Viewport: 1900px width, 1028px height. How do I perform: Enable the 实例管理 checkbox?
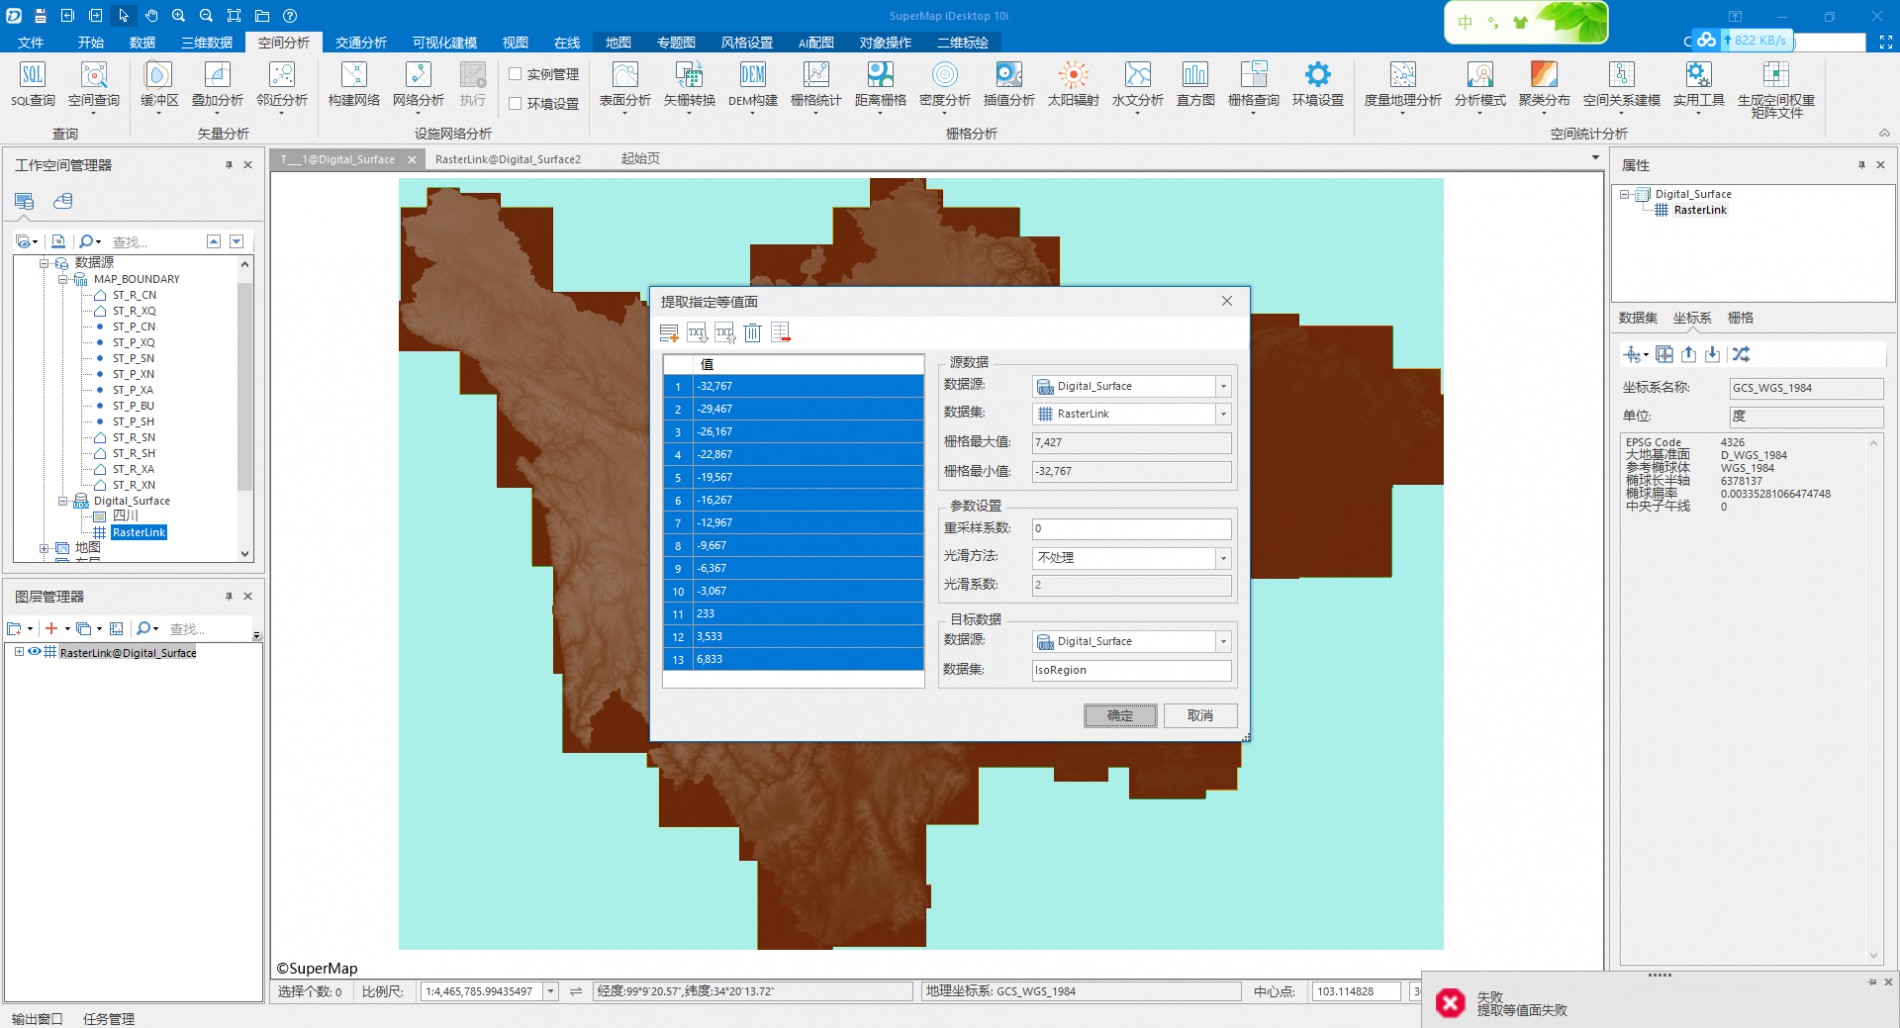point(515,74)
